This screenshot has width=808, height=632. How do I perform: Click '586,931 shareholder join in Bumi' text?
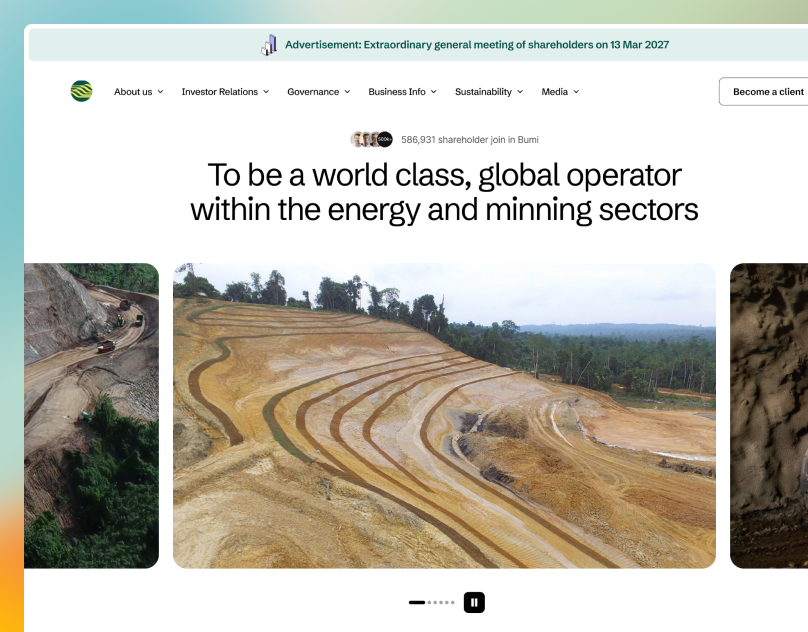point(469,140)
